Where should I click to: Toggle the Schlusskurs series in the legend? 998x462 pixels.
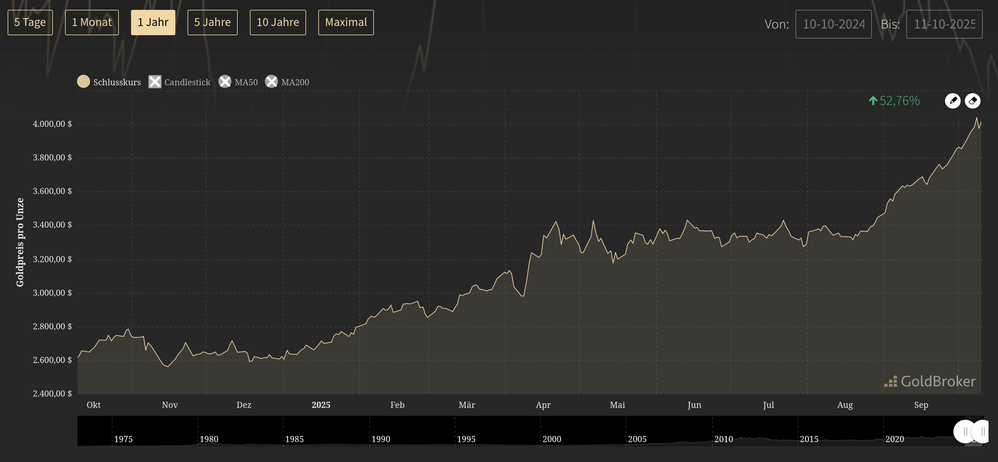109,81
